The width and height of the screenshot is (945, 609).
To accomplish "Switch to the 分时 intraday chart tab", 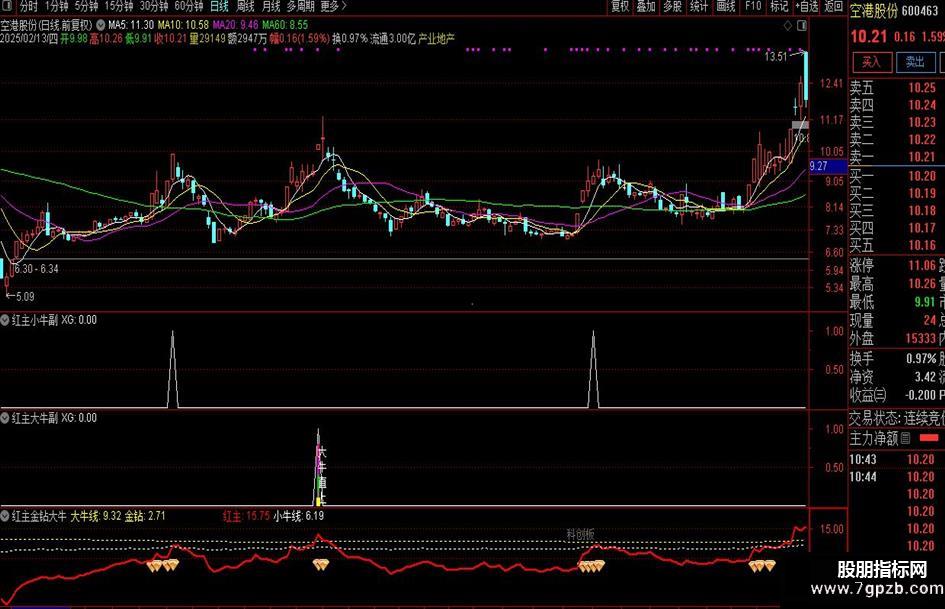I will click(x=28, y=6).
